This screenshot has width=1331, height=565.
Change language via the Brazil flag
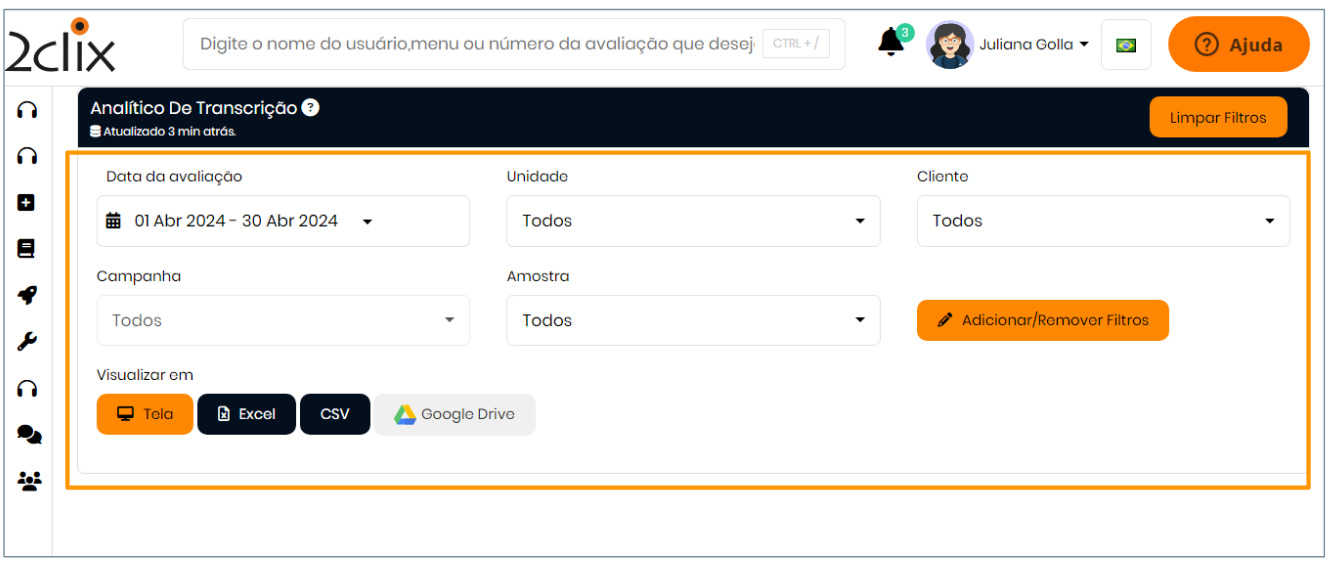1126,45
